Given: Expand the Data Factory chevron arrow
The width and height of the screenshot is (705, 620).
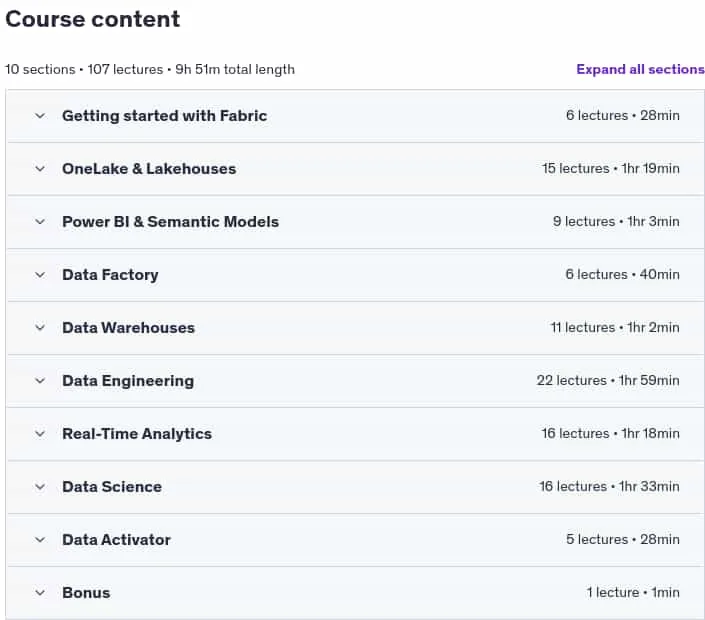Looking at the screenshot, I should 40,275.
